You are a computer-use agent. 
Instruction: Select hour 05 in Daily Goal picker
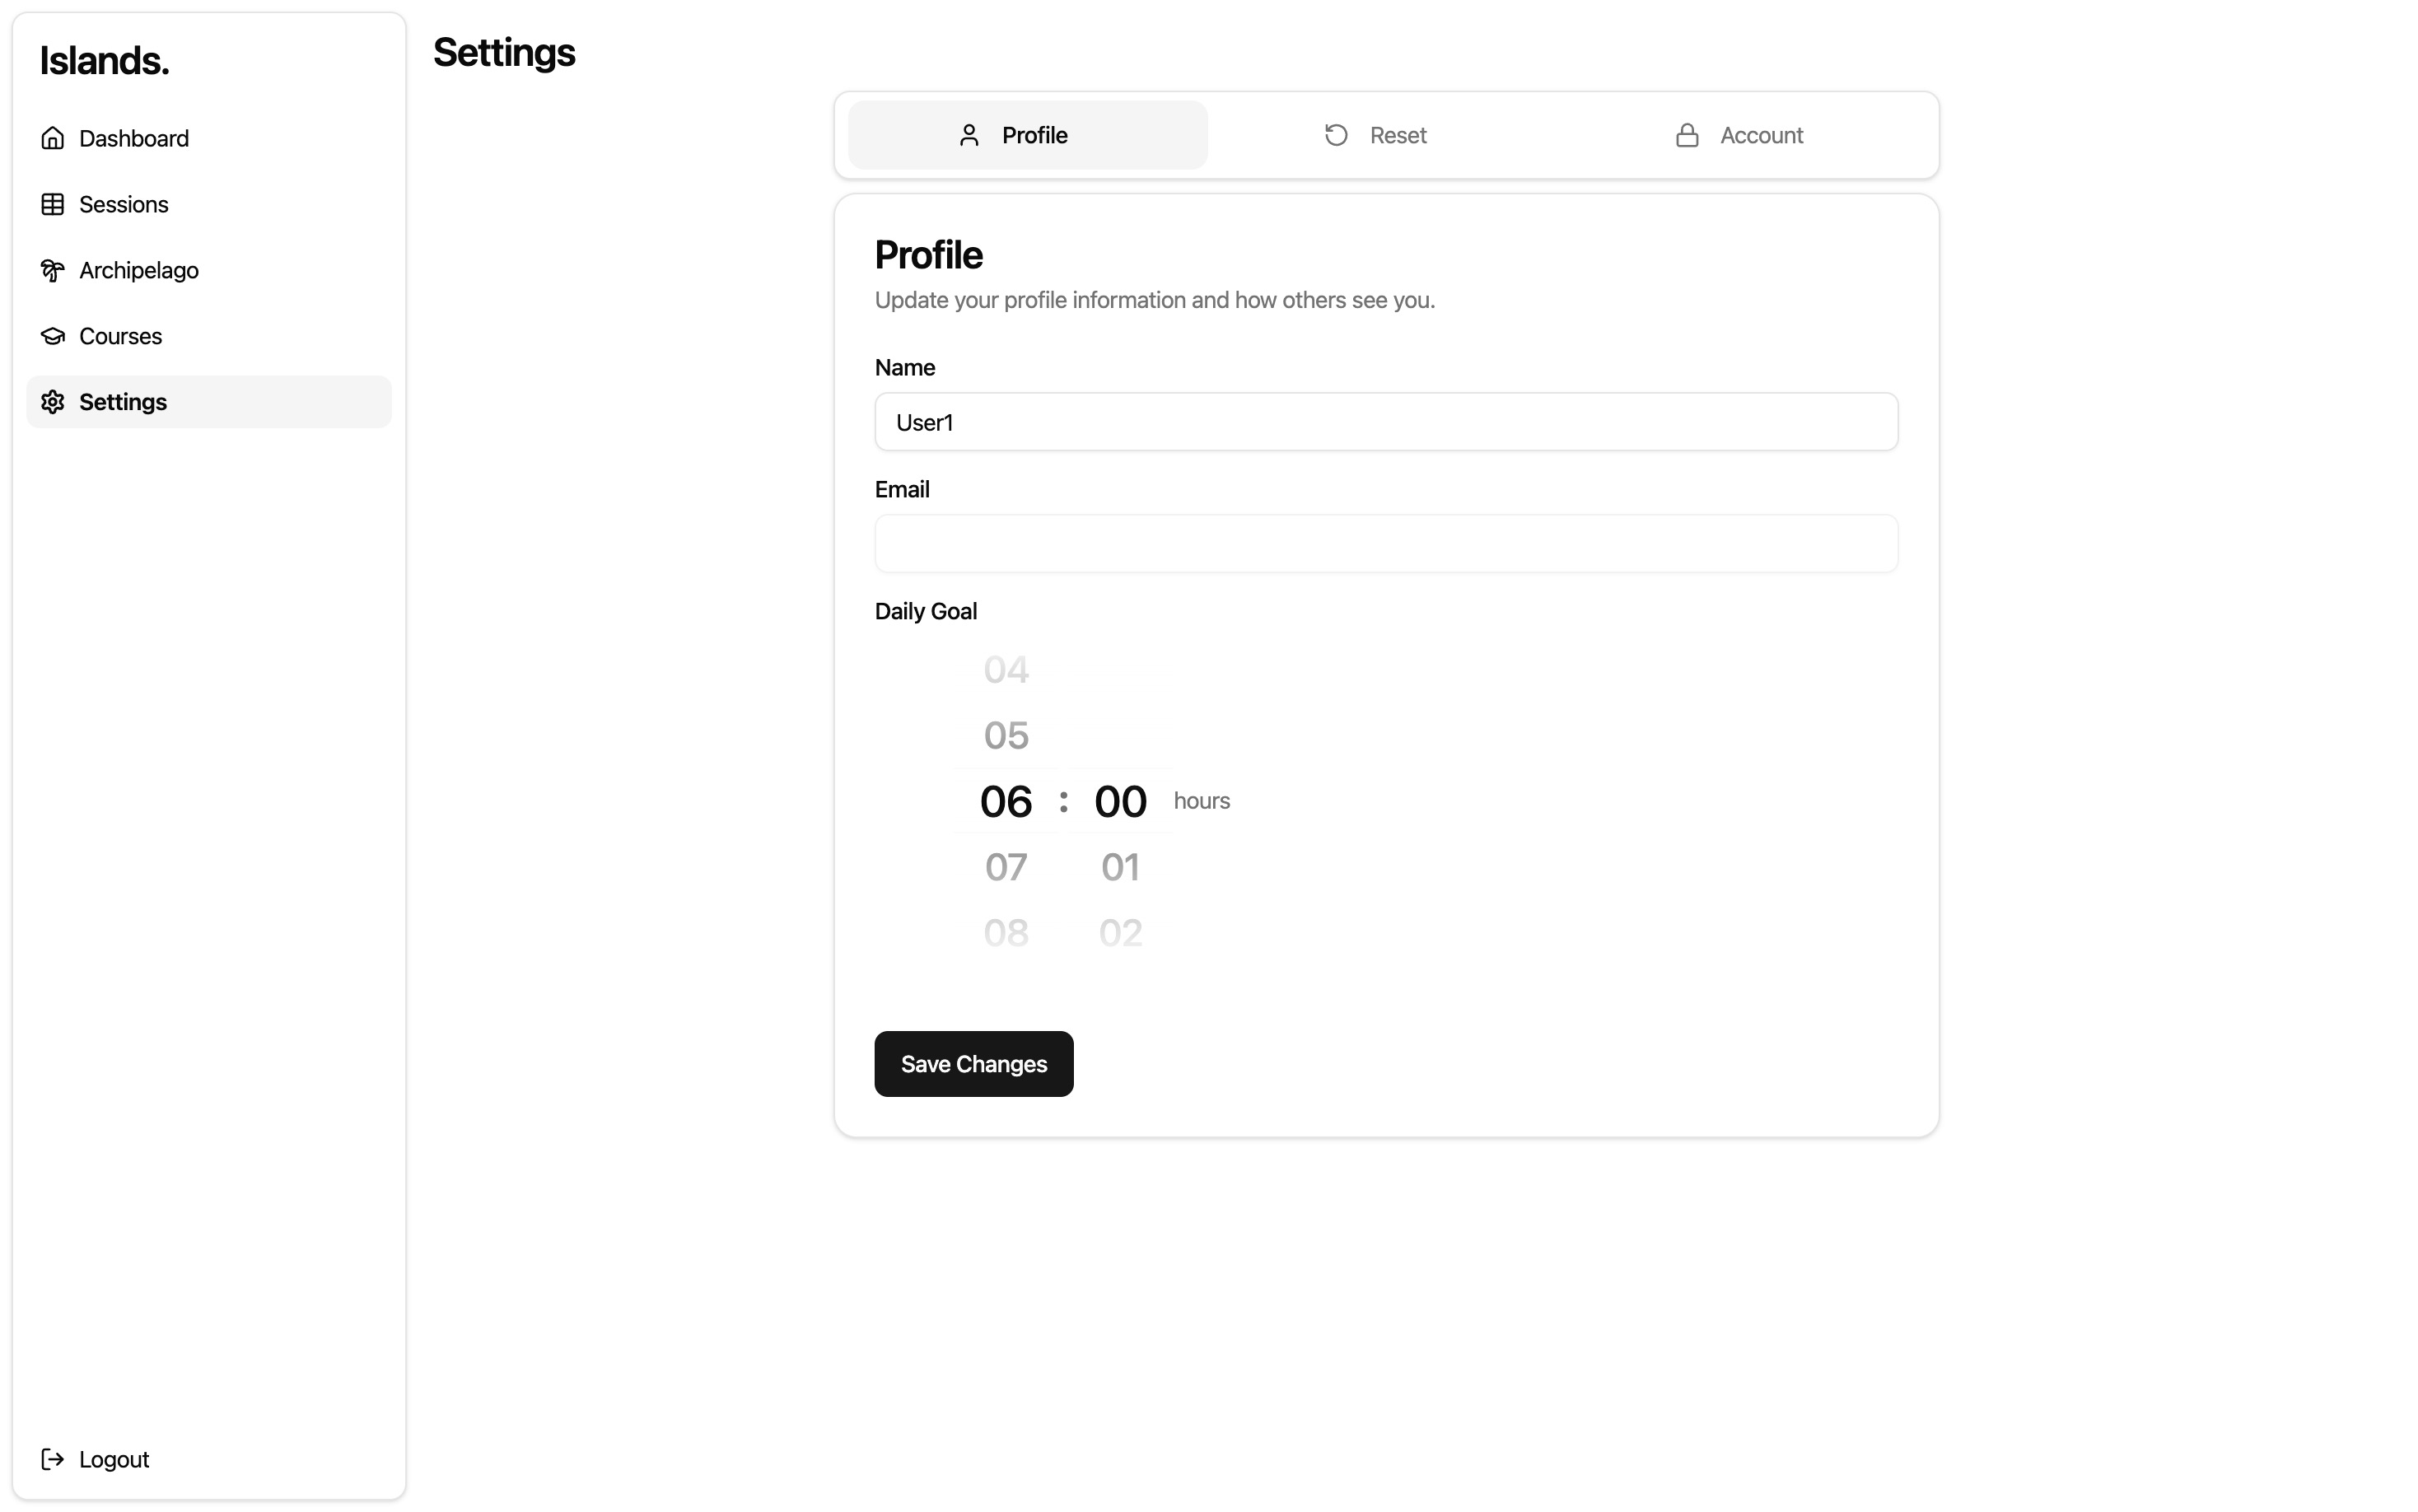click(1005, 736)
